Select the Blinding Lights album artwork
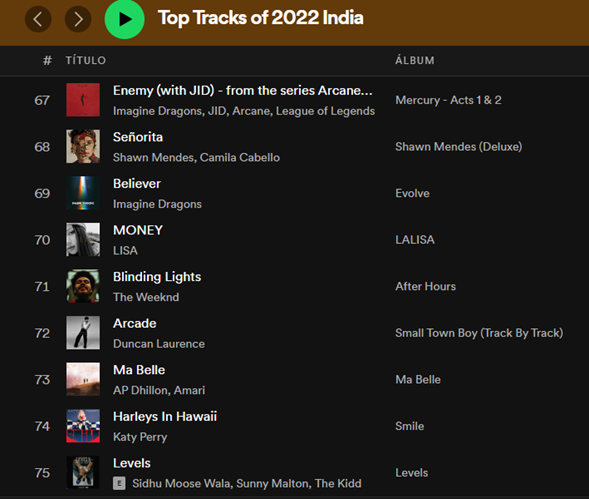The image size is (589, 499). pos(83,286)
